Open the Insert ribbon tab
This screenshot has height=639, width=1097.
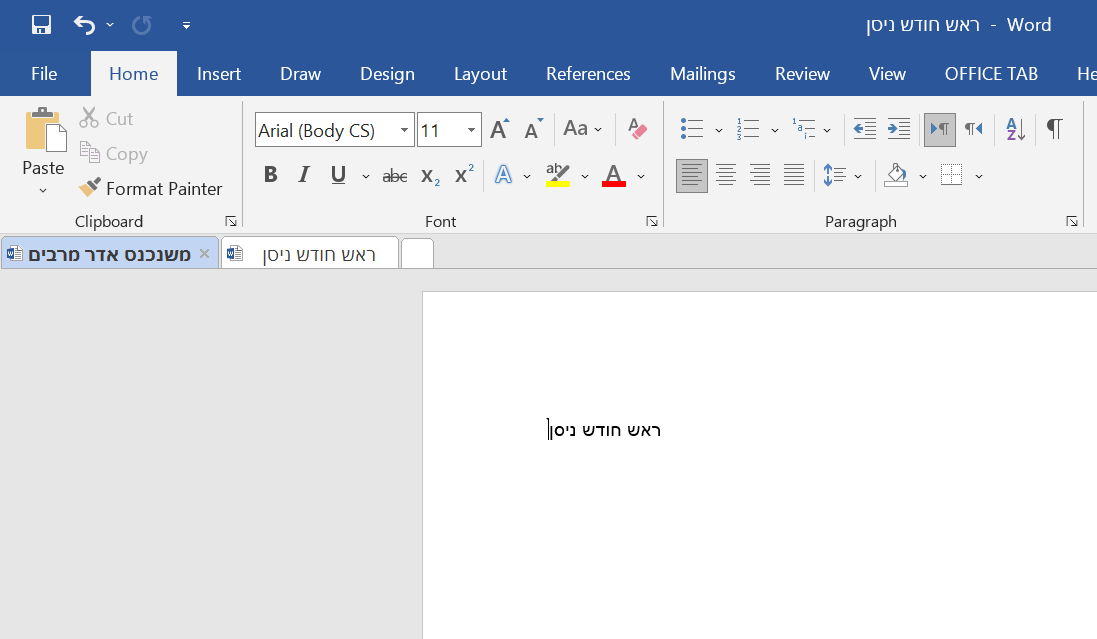tap(219, 74)
